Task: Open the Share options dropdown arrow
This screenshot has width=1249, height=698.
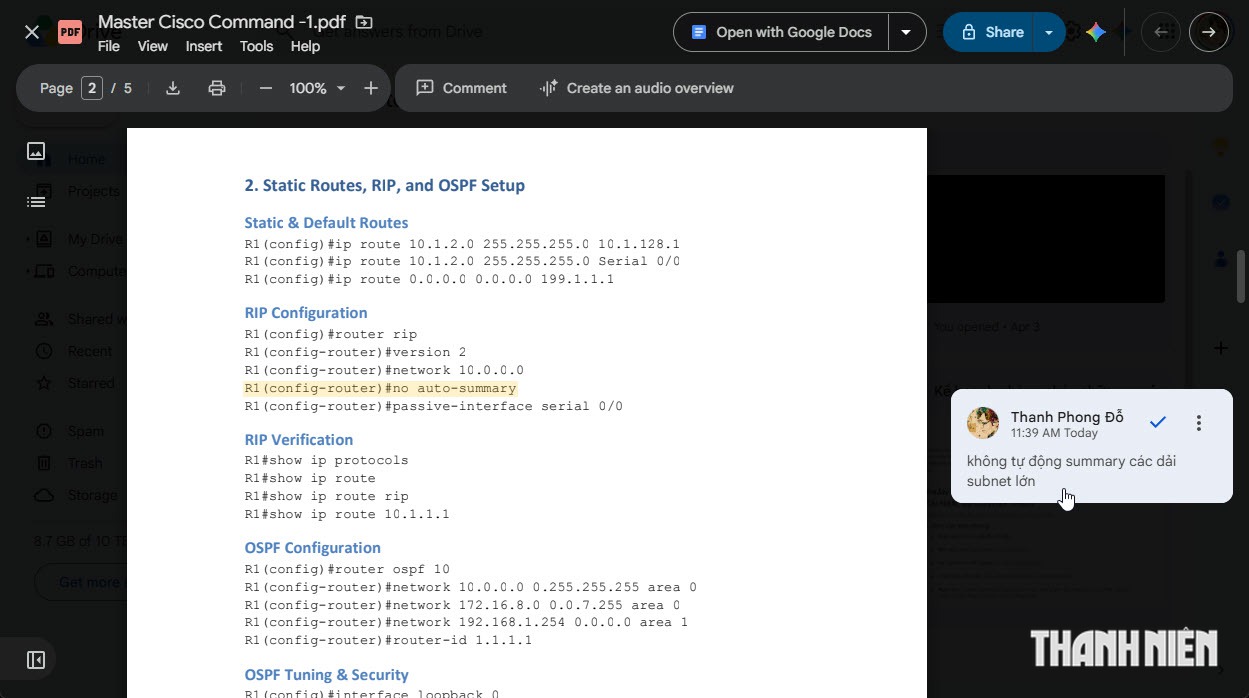Action: (1049, 32)
